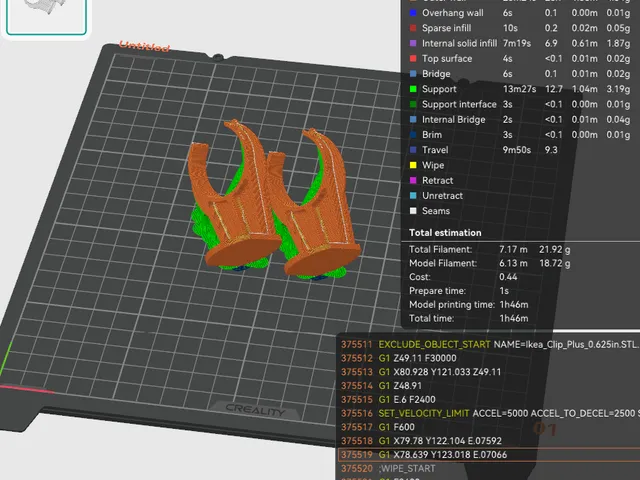Screen dimensions: 640x480
Task: Select G-code line 375517 G1 F600
Action: coord(489,427)
